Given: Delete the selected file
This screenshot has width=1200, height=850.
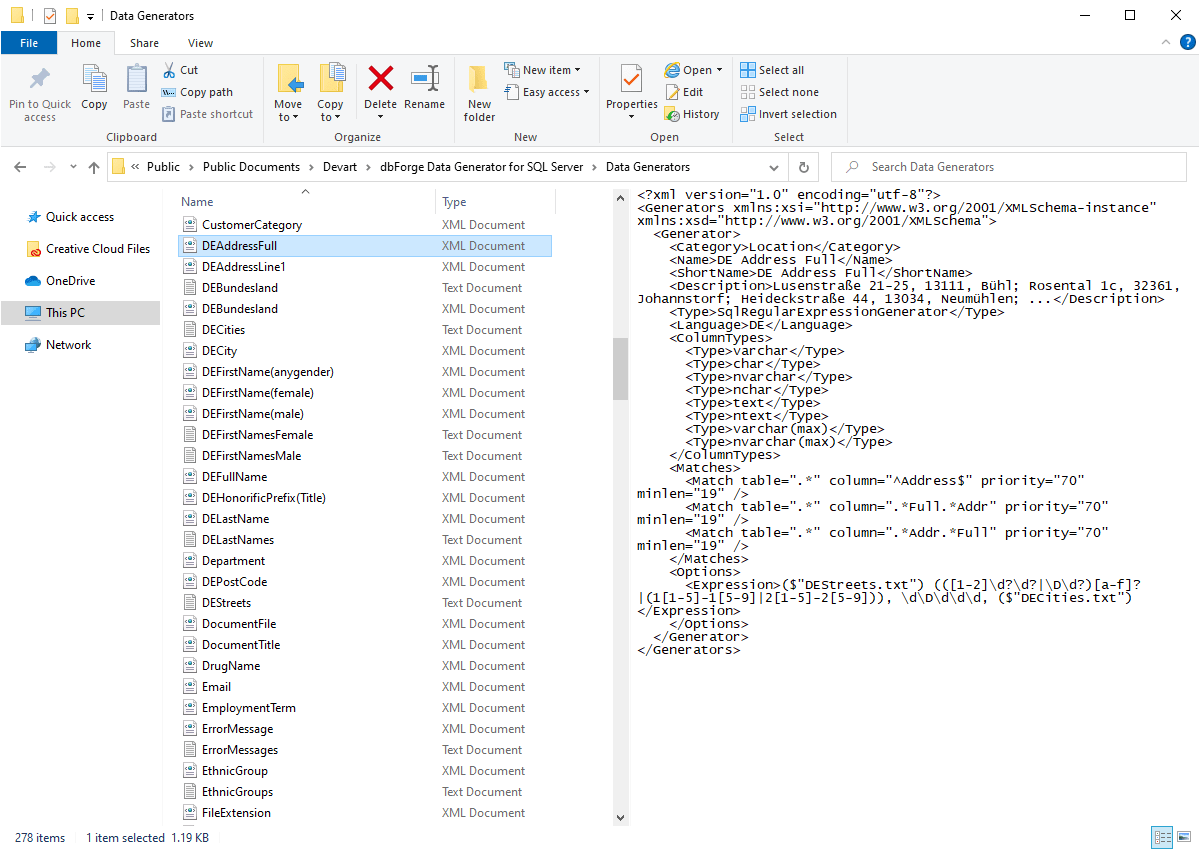Looking at the screenshot, I should tap(381, 90).
